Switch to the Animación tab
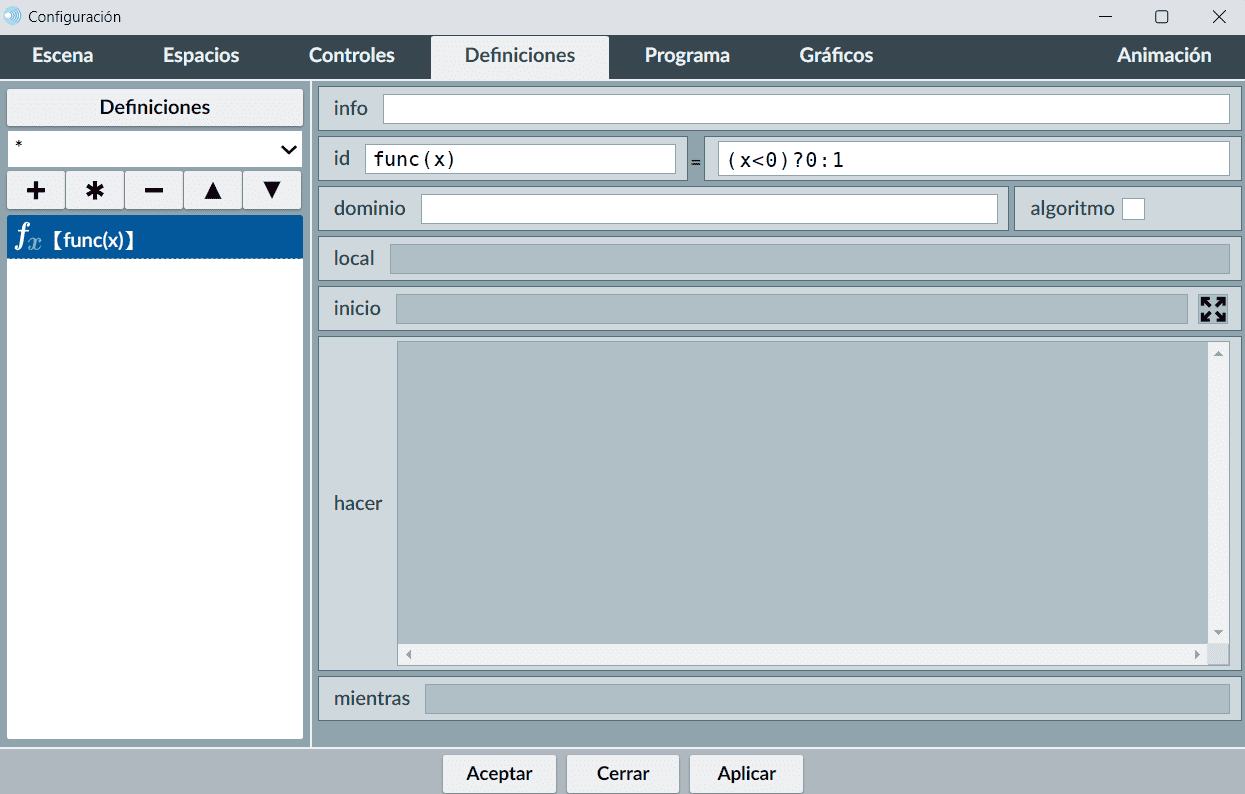The height and width of the screenshot is (794, 1245). click(1164, 56)
